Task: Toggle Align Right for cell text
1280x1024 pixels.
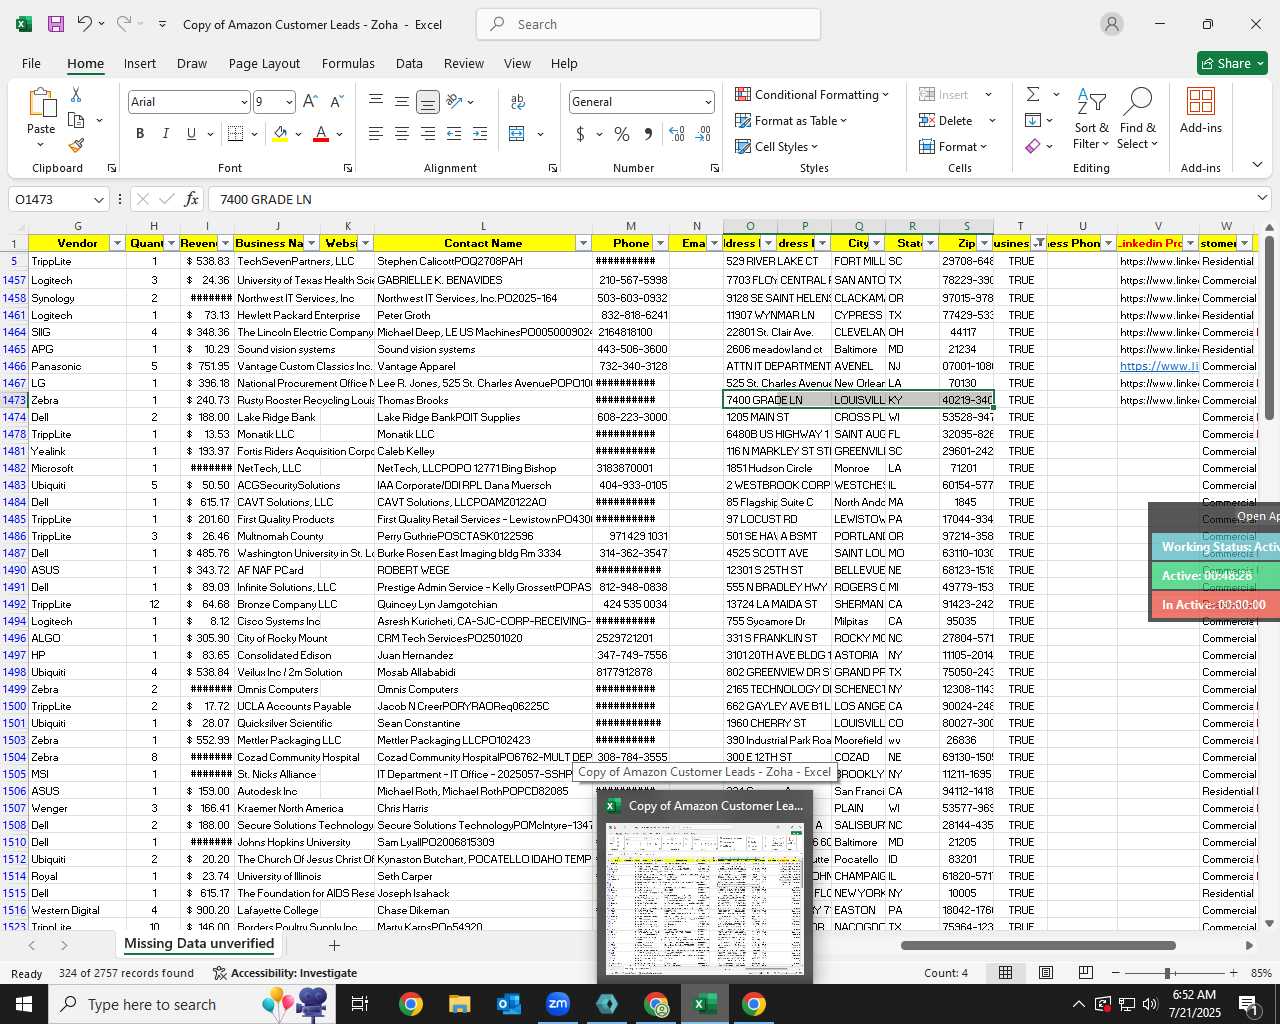Action: coord(428,134)
